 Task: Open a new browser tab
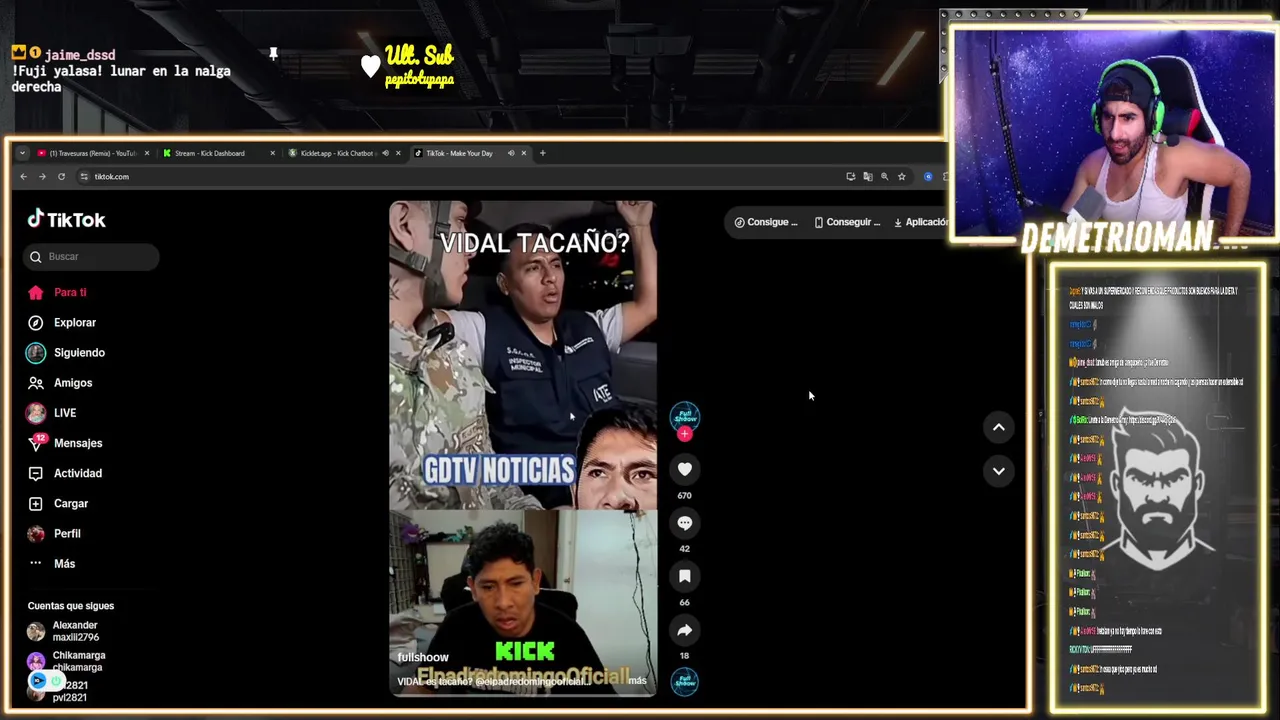[x=542, y=153]
